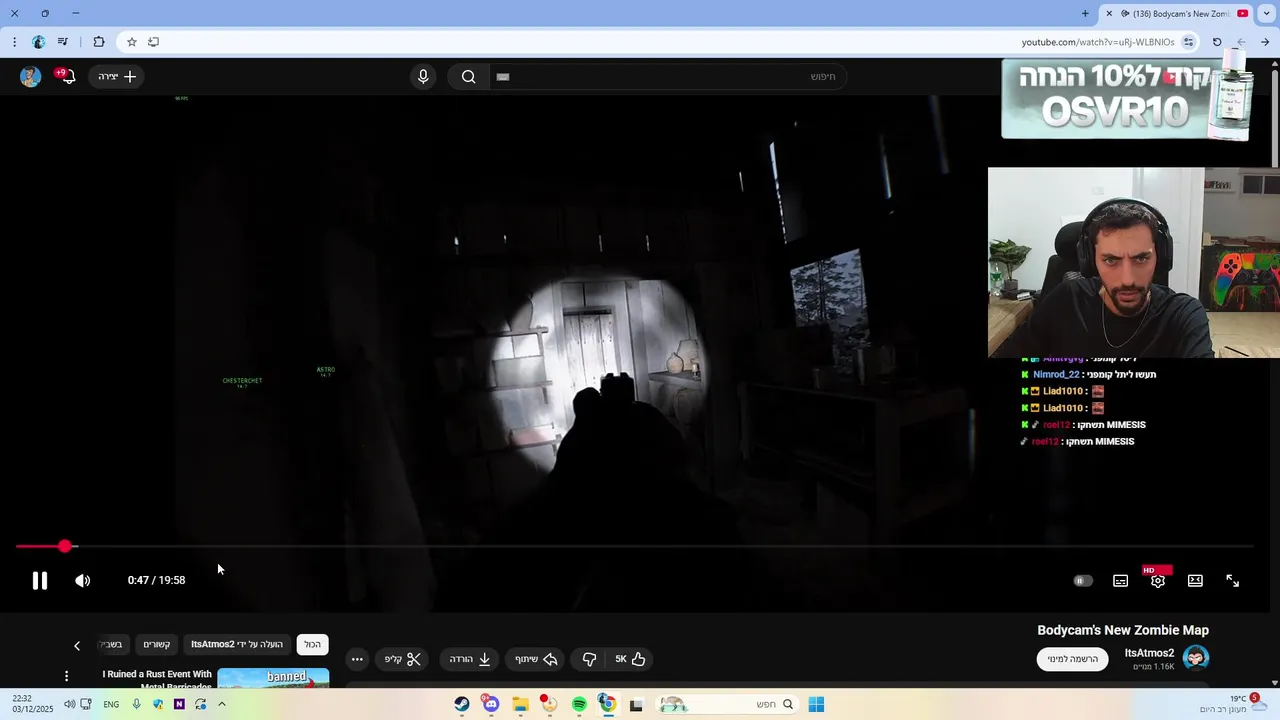Open the player settings gear
The image size is (1280, 720).
tap(1158, 581)
